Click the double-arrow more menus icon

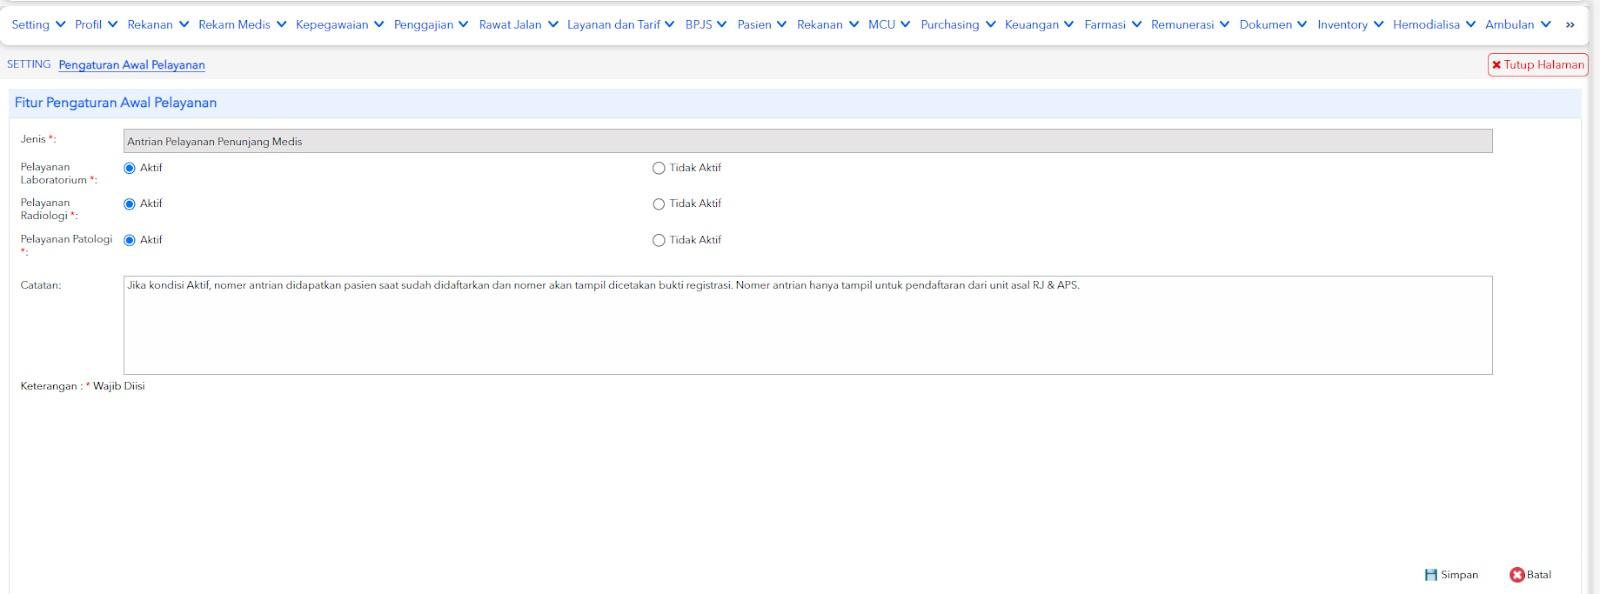(x=1570, y=25)
